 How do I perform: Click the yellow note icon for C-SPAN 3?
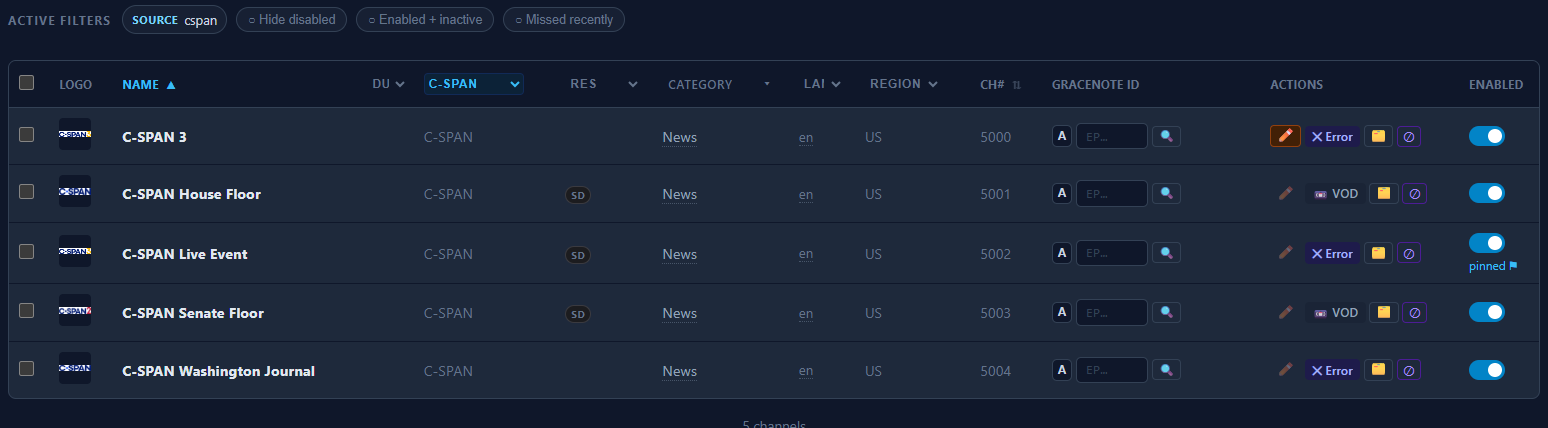[1378, 136]
